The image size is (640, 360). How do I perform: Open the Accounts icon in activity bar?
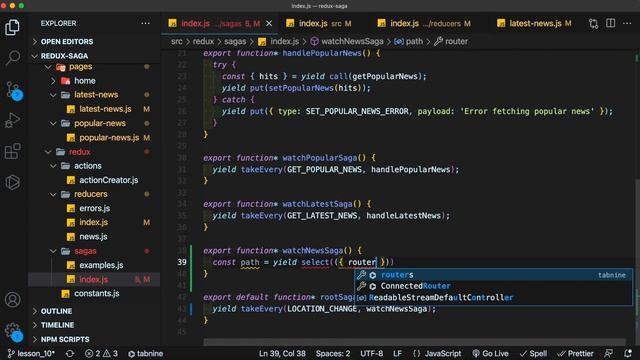[12, 300]
